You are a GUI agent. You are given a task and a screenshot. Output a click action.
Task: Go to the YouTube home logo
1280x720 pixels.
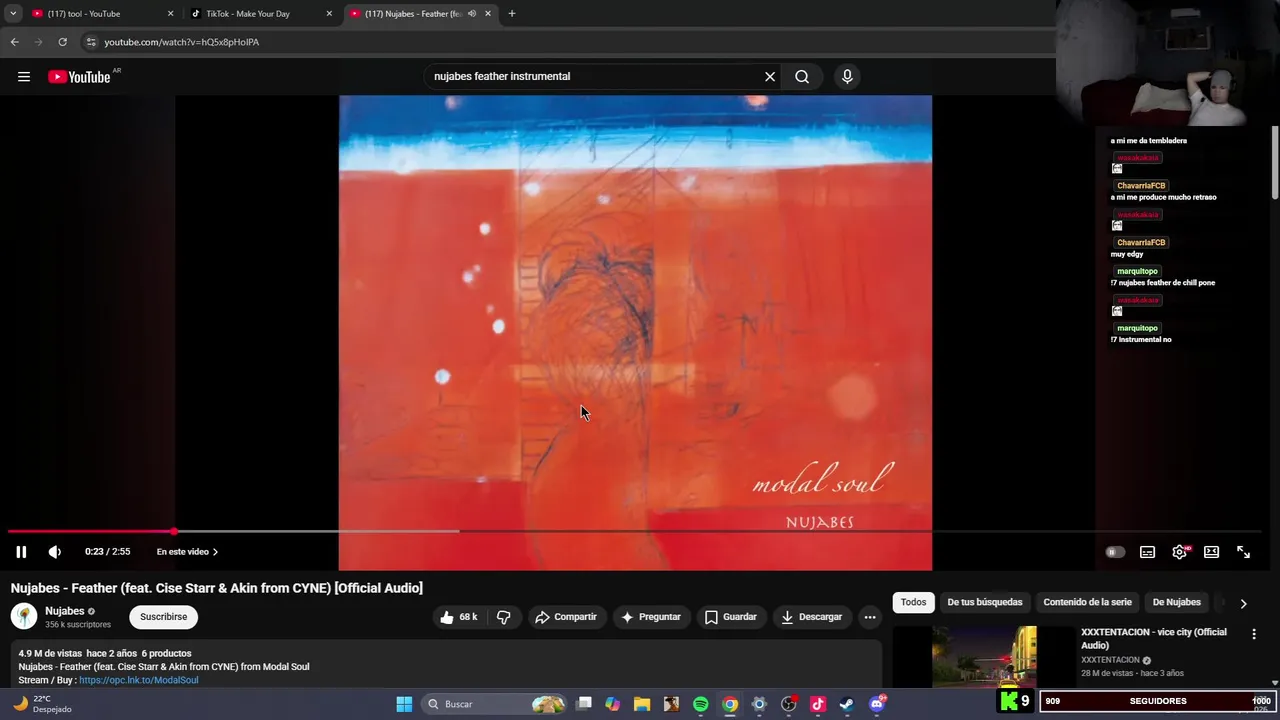pyautogui.click(x=79, y=77)
